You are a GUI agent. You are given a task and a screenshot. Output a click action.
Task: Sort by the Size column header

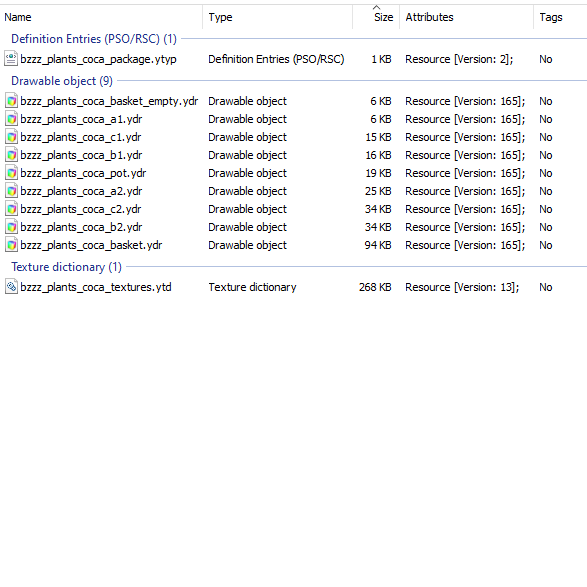coord(376,17)
